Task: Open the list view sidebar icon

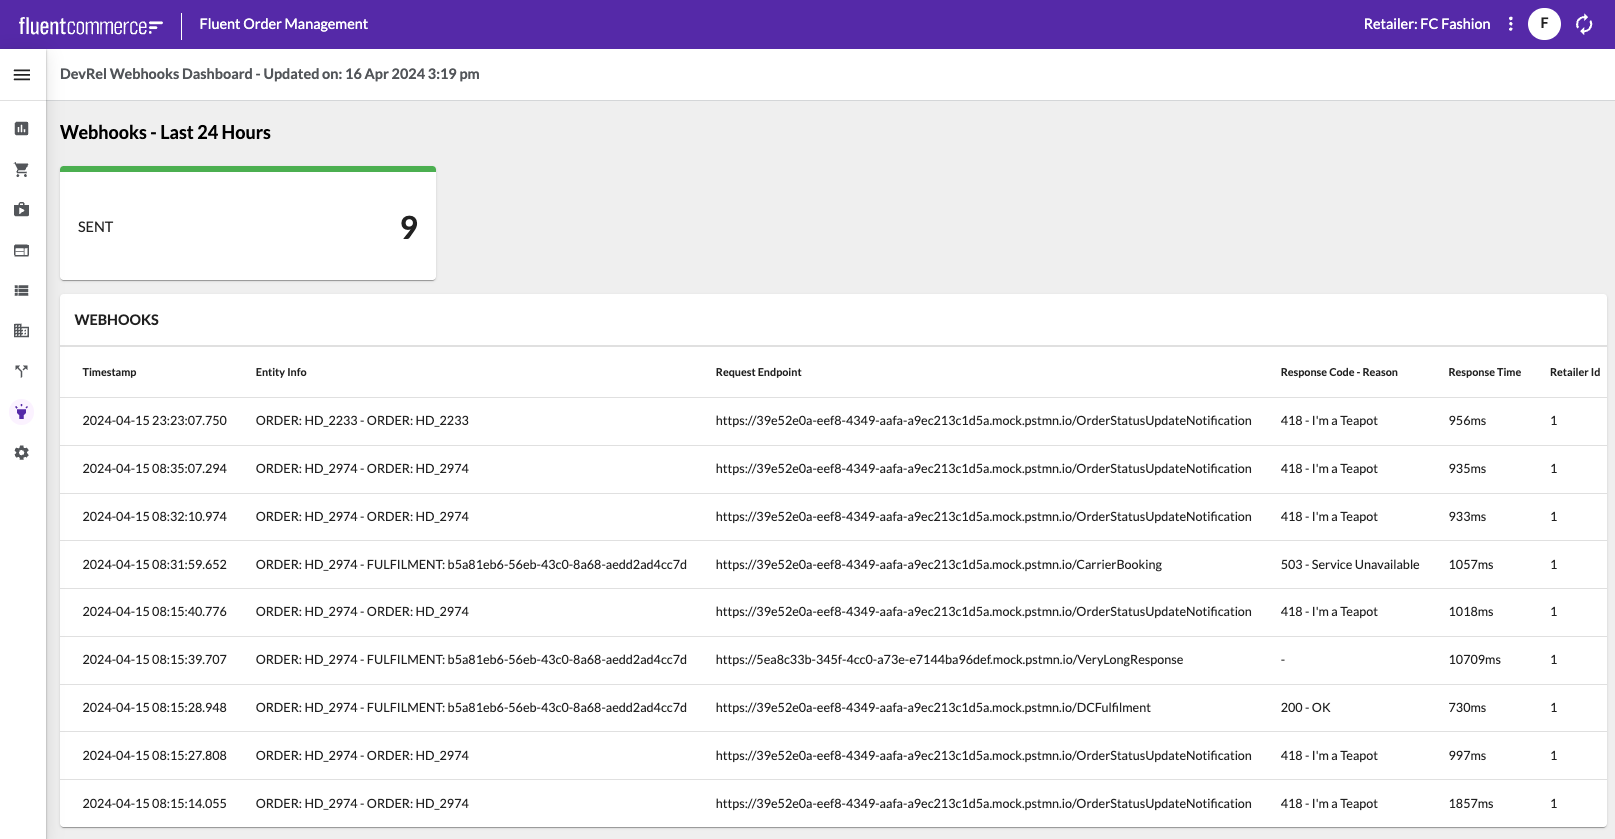Action: [x=22, y=291]
